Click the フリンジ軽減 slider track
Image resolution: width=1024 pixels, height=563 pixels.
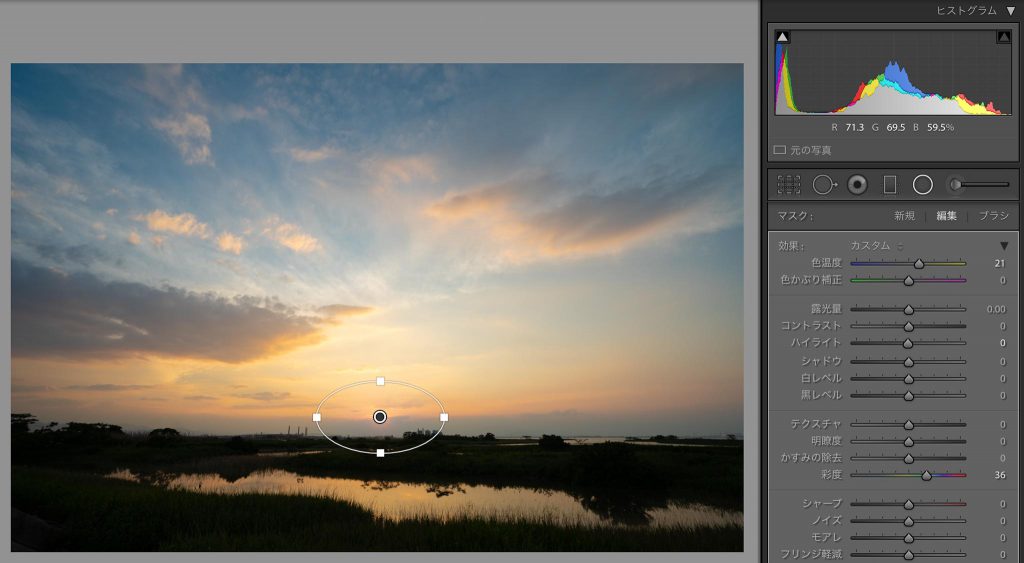point(908,555)
